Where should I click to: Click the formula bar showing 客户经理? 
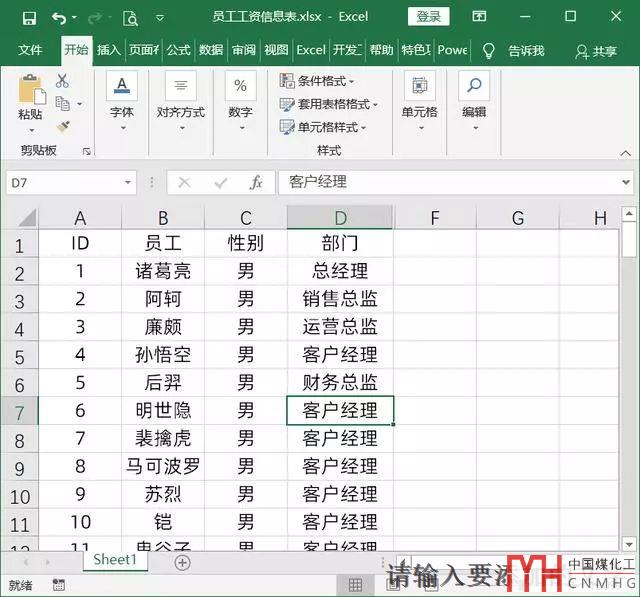(450, 182)
